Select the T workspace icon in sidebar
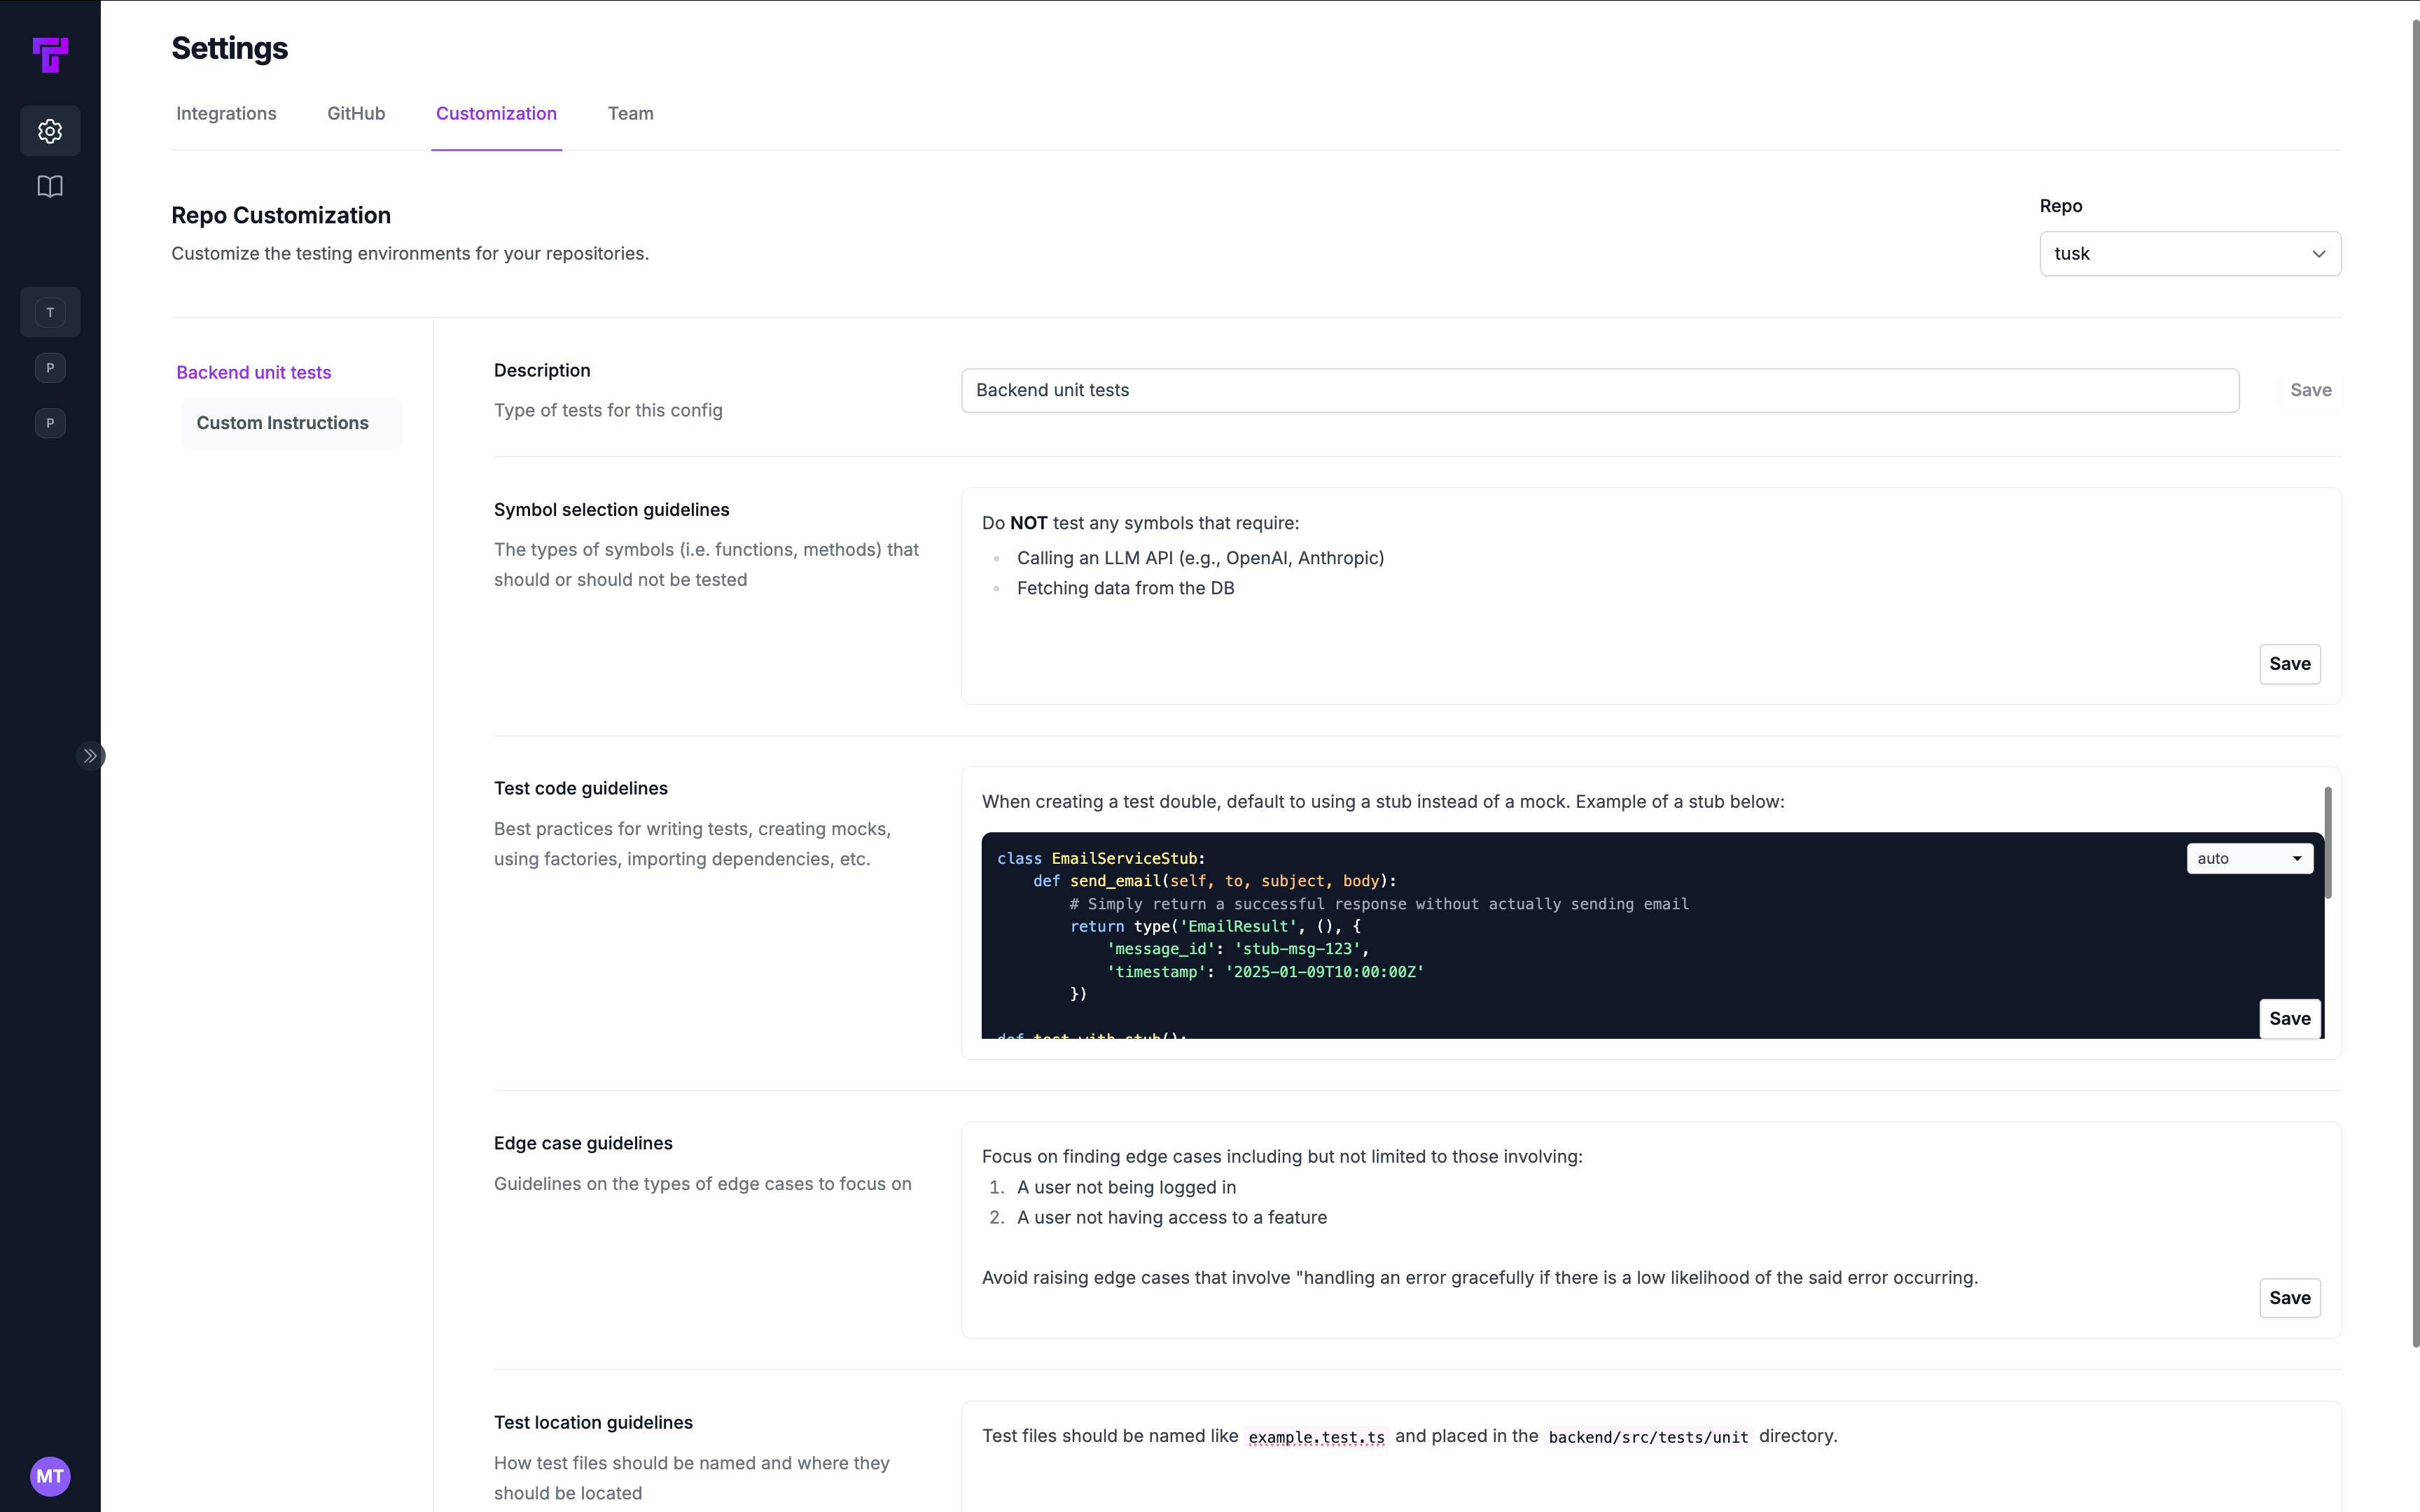The image size is (2420, 1512). click(x=50, y=313)
